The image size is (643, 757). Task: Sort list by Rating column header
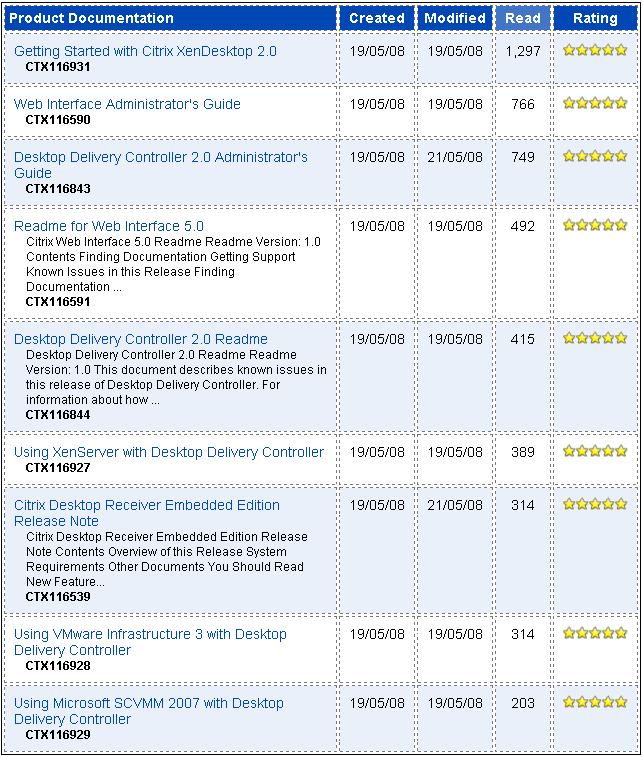pos(595,18)
